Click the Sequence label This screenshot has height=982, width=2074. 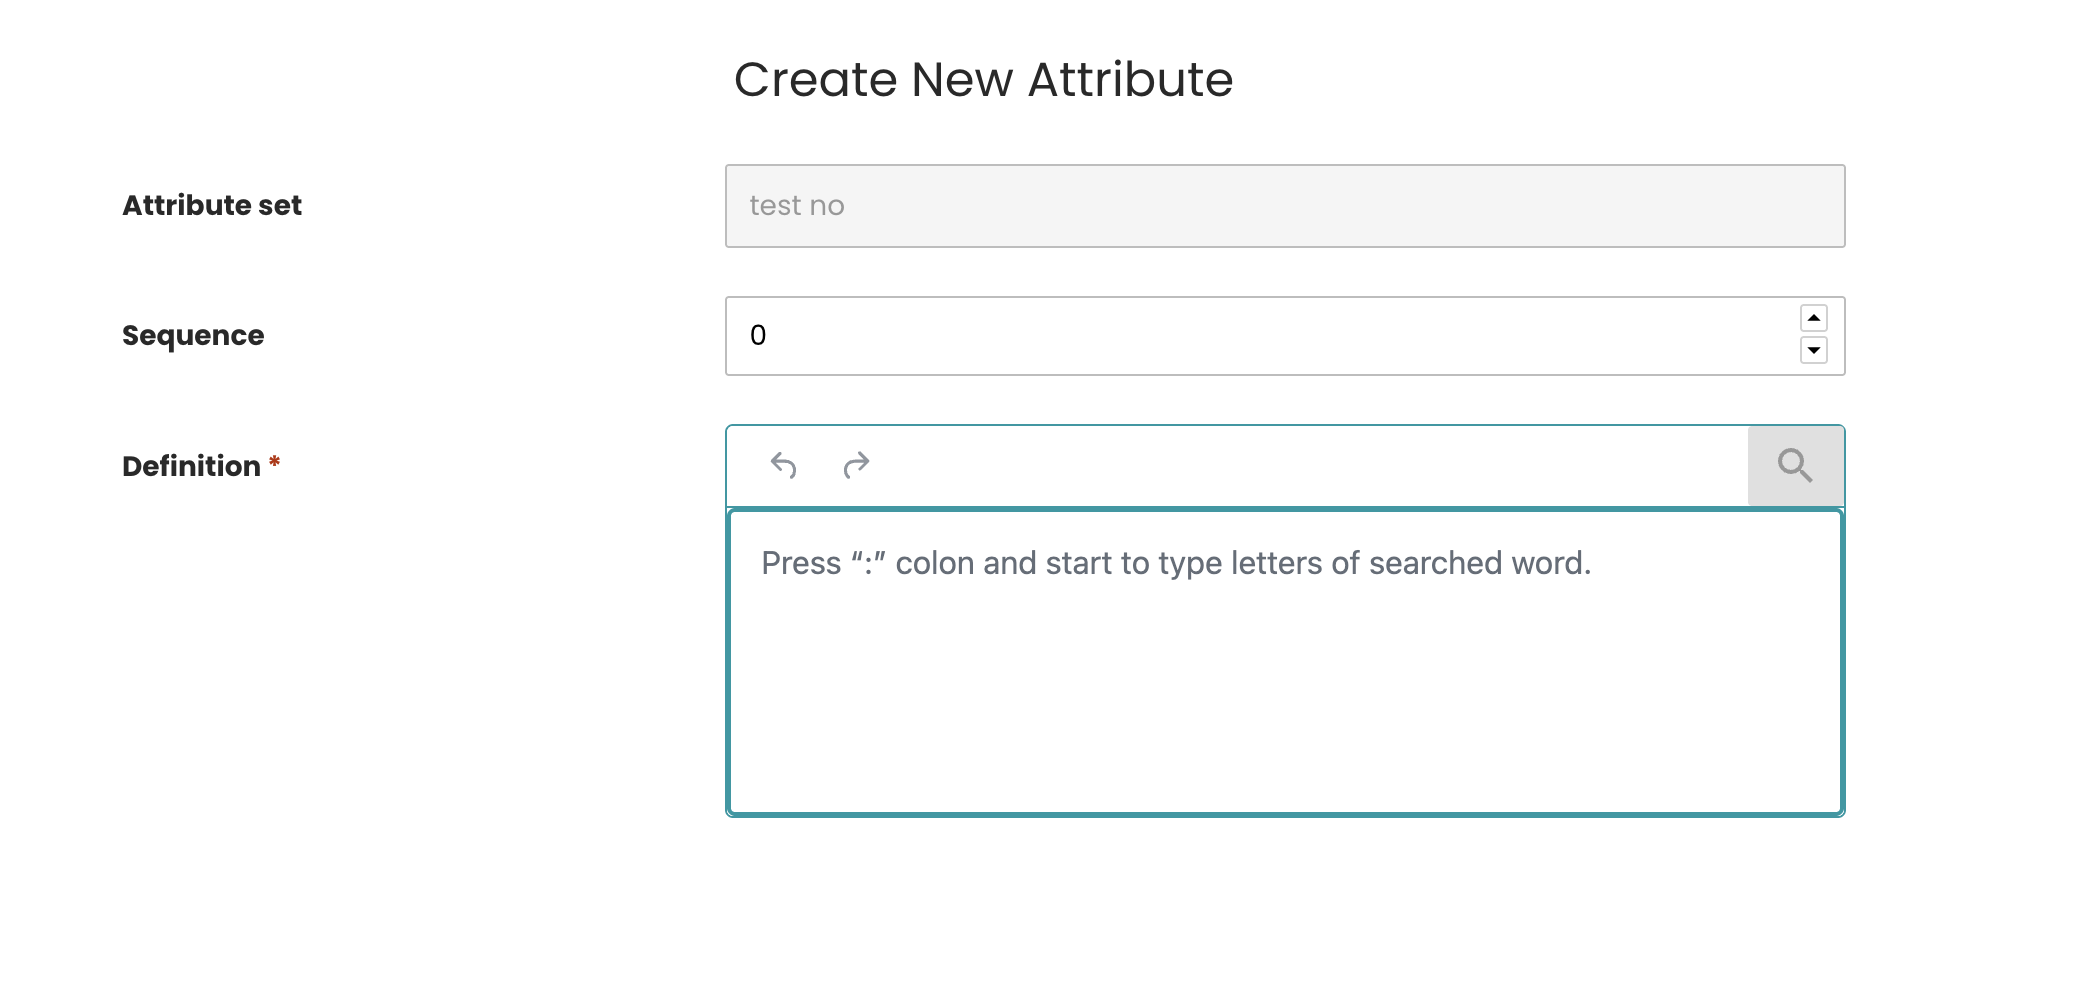(193, 335)
